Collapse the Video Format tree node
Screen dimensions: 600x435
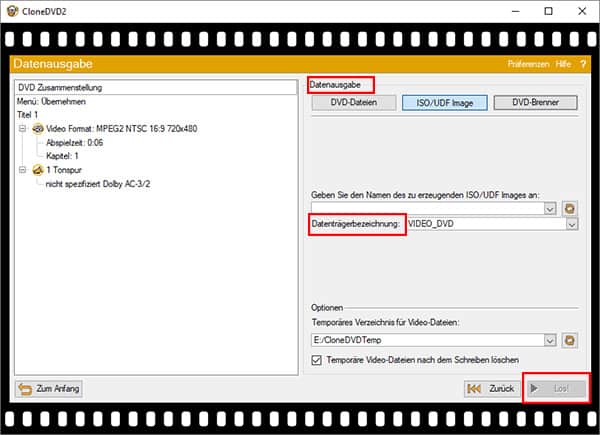tap(23, 129)
